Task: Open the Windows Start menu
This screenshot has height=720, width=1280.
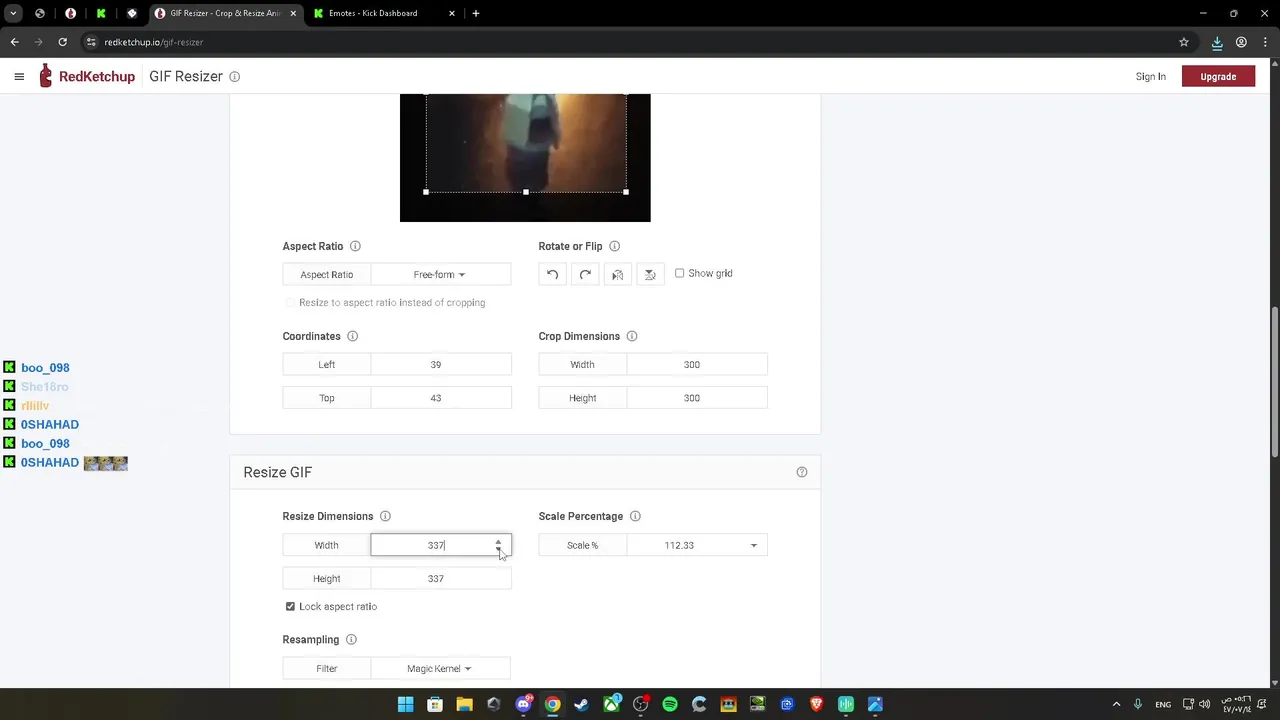Action: pyautogui.click(x=405, y=704)
